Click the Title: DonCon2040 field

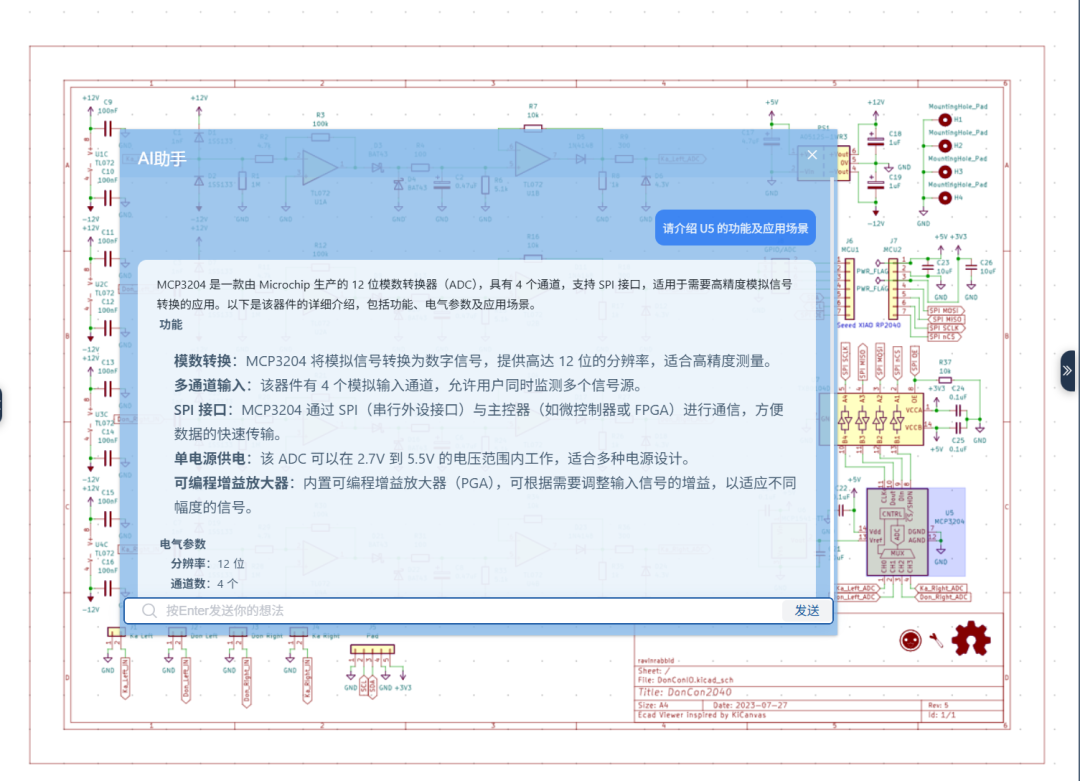point(685,692)
